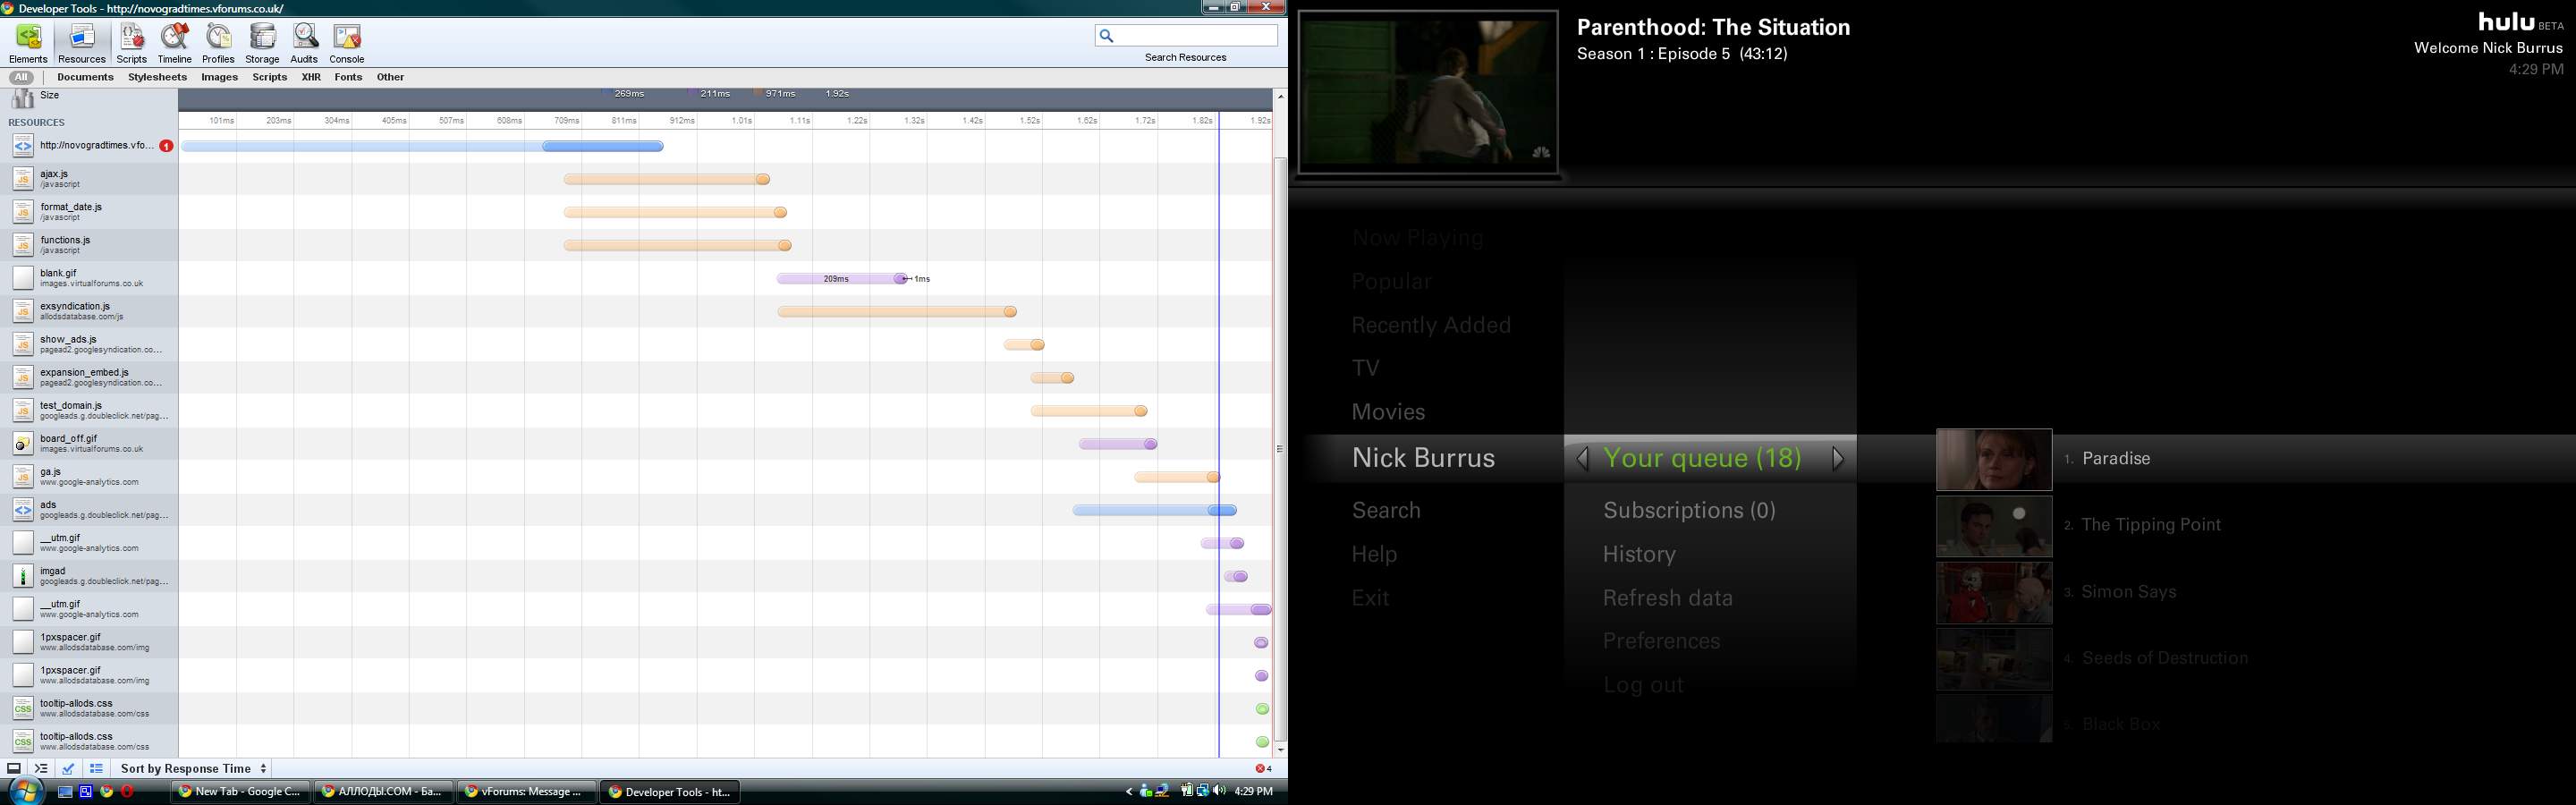
Task: Select Now Playing in Hulu menu
Action: point(1417,238)
